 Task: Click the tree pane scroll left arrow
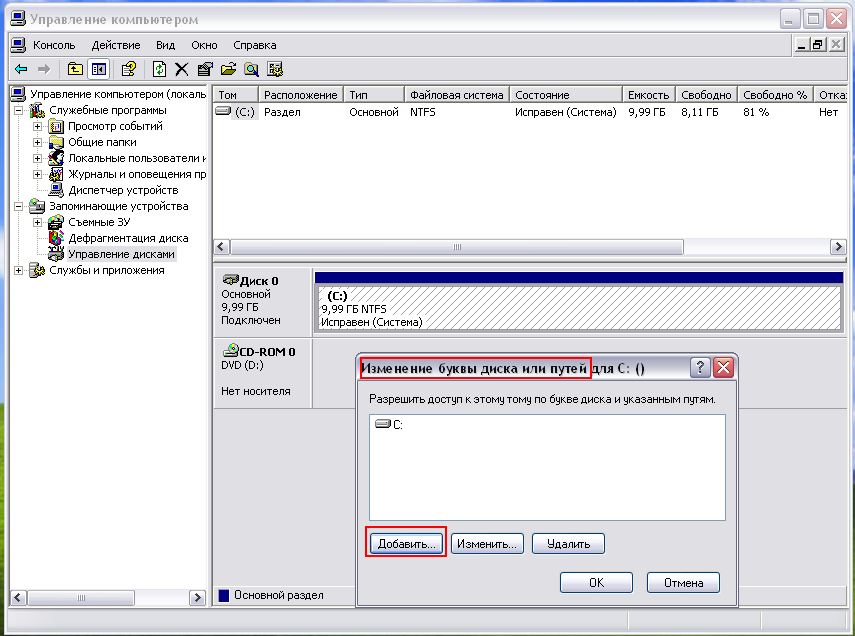[x=18, y=597]
